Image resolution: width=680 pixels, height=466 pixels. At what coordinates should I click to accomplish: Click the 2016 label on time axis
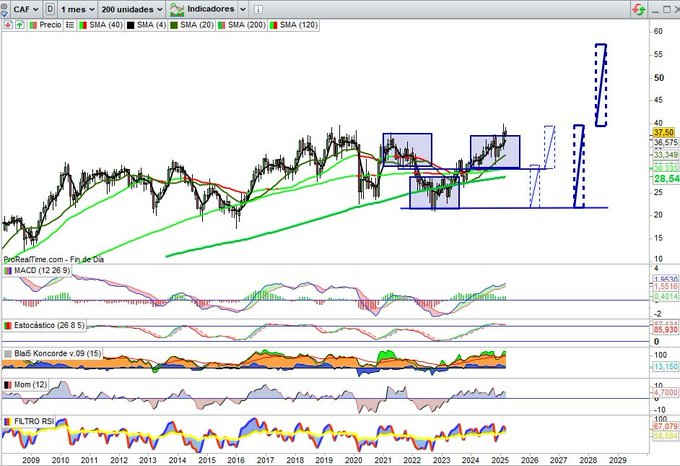point(235,460)
